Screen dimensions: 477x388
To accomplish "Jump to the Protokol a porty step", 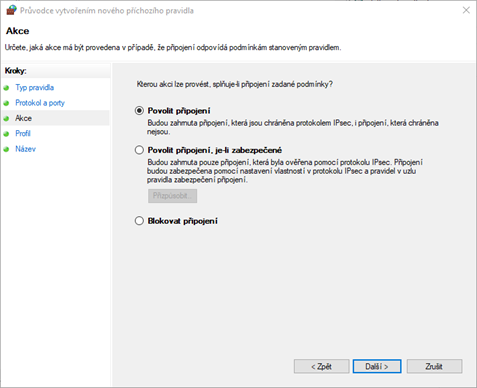I will click(40, 103).
